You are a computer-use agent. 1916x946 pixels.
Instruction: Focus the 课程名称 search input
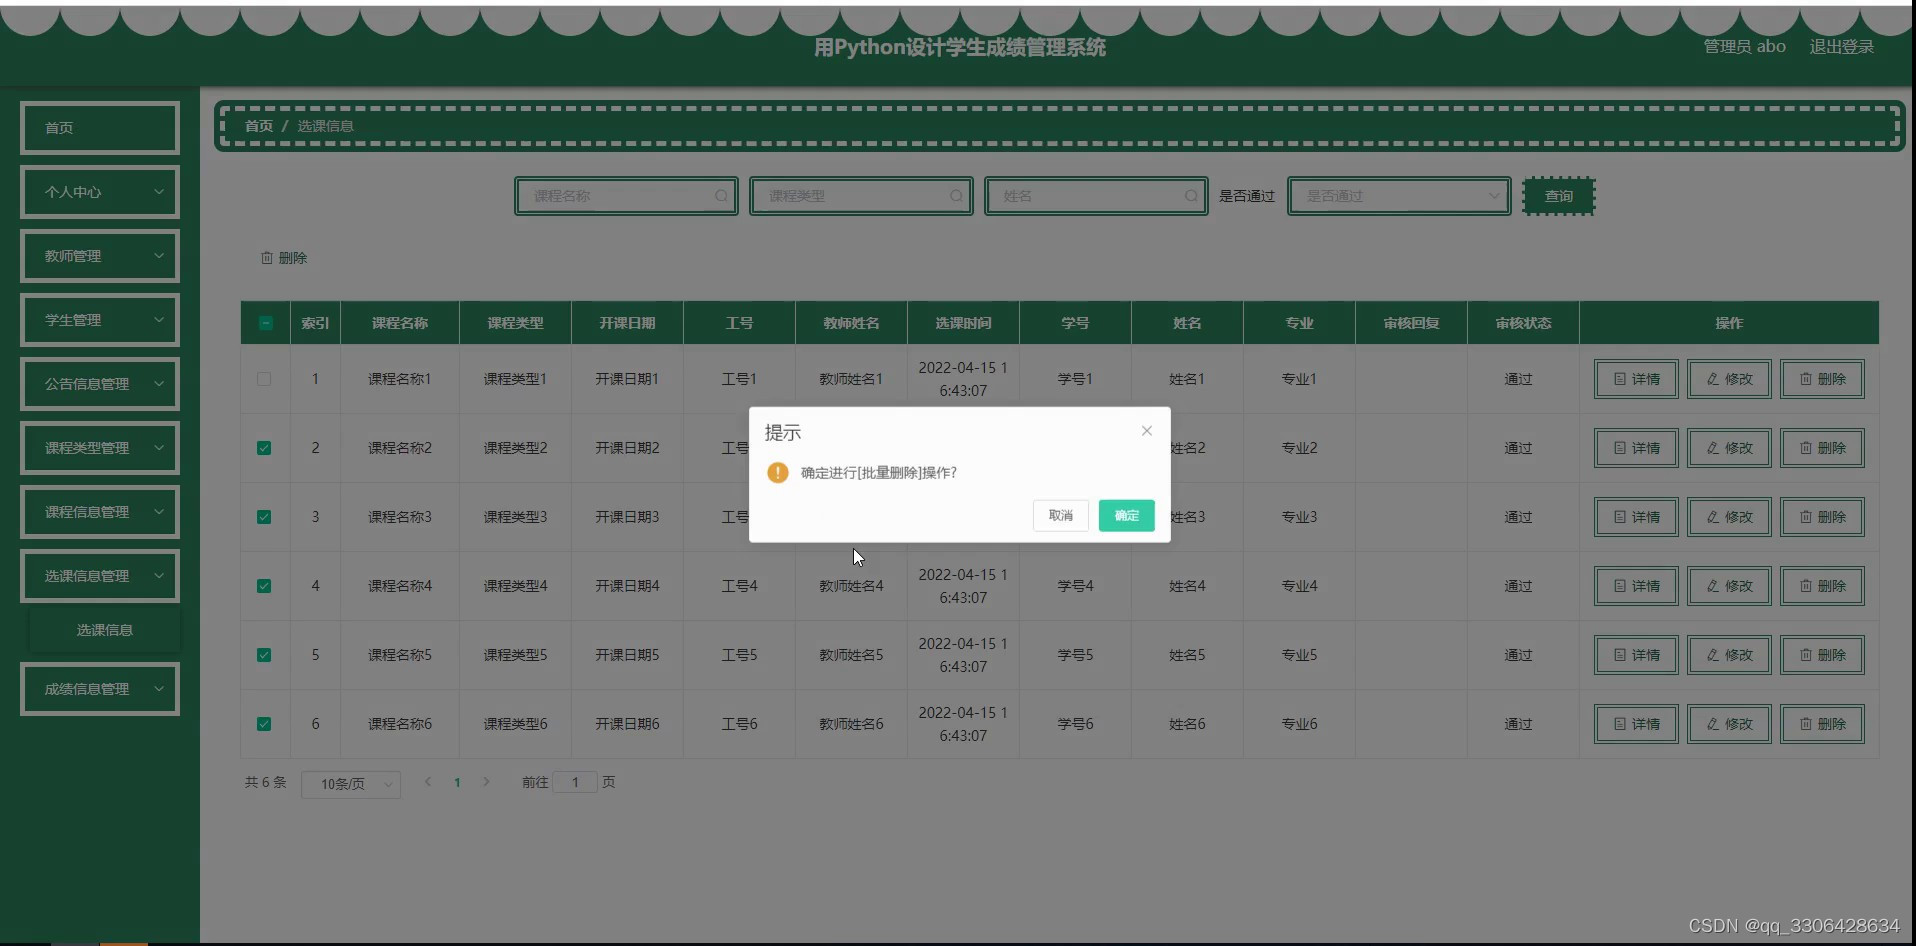tap(626, 196)
